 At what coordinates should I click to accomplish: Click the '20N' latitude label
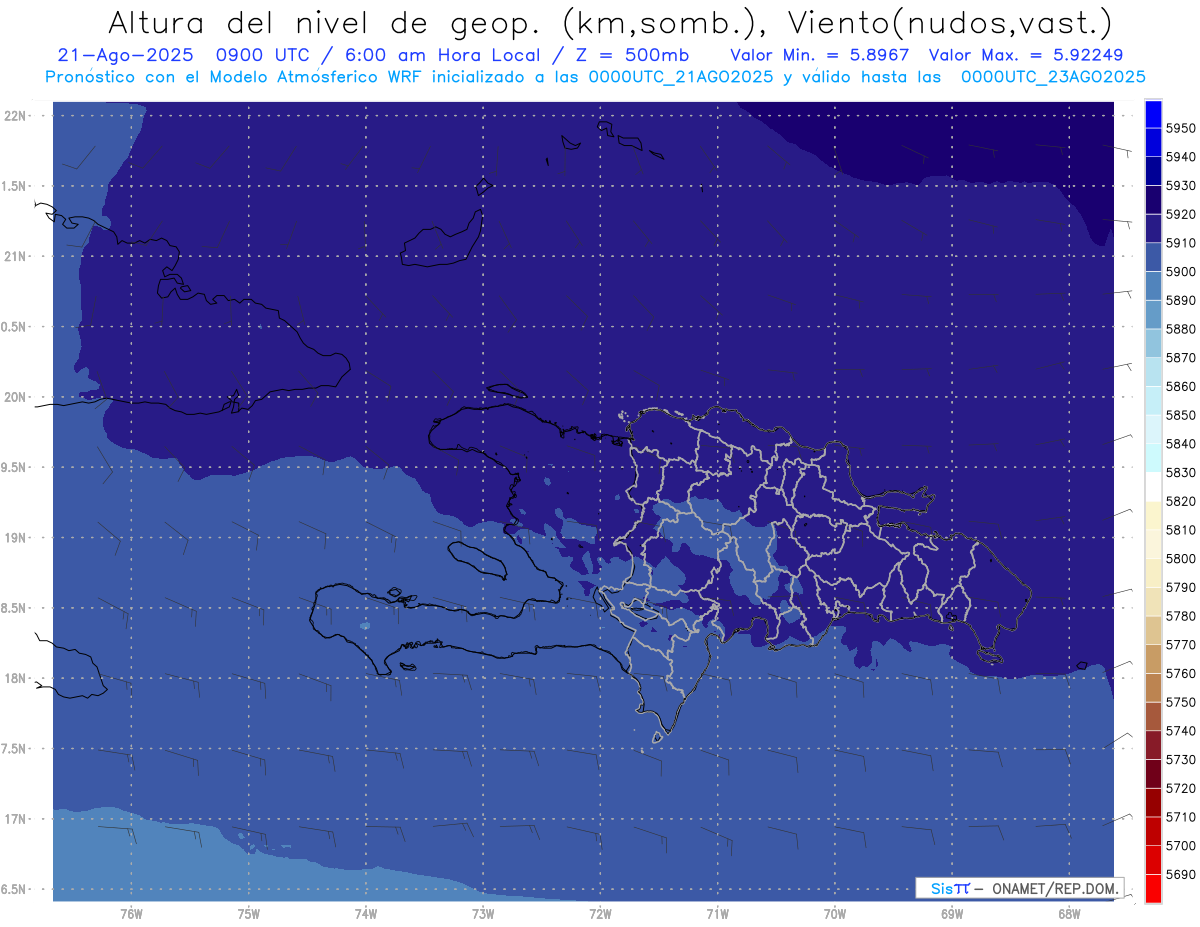[17, 397]
